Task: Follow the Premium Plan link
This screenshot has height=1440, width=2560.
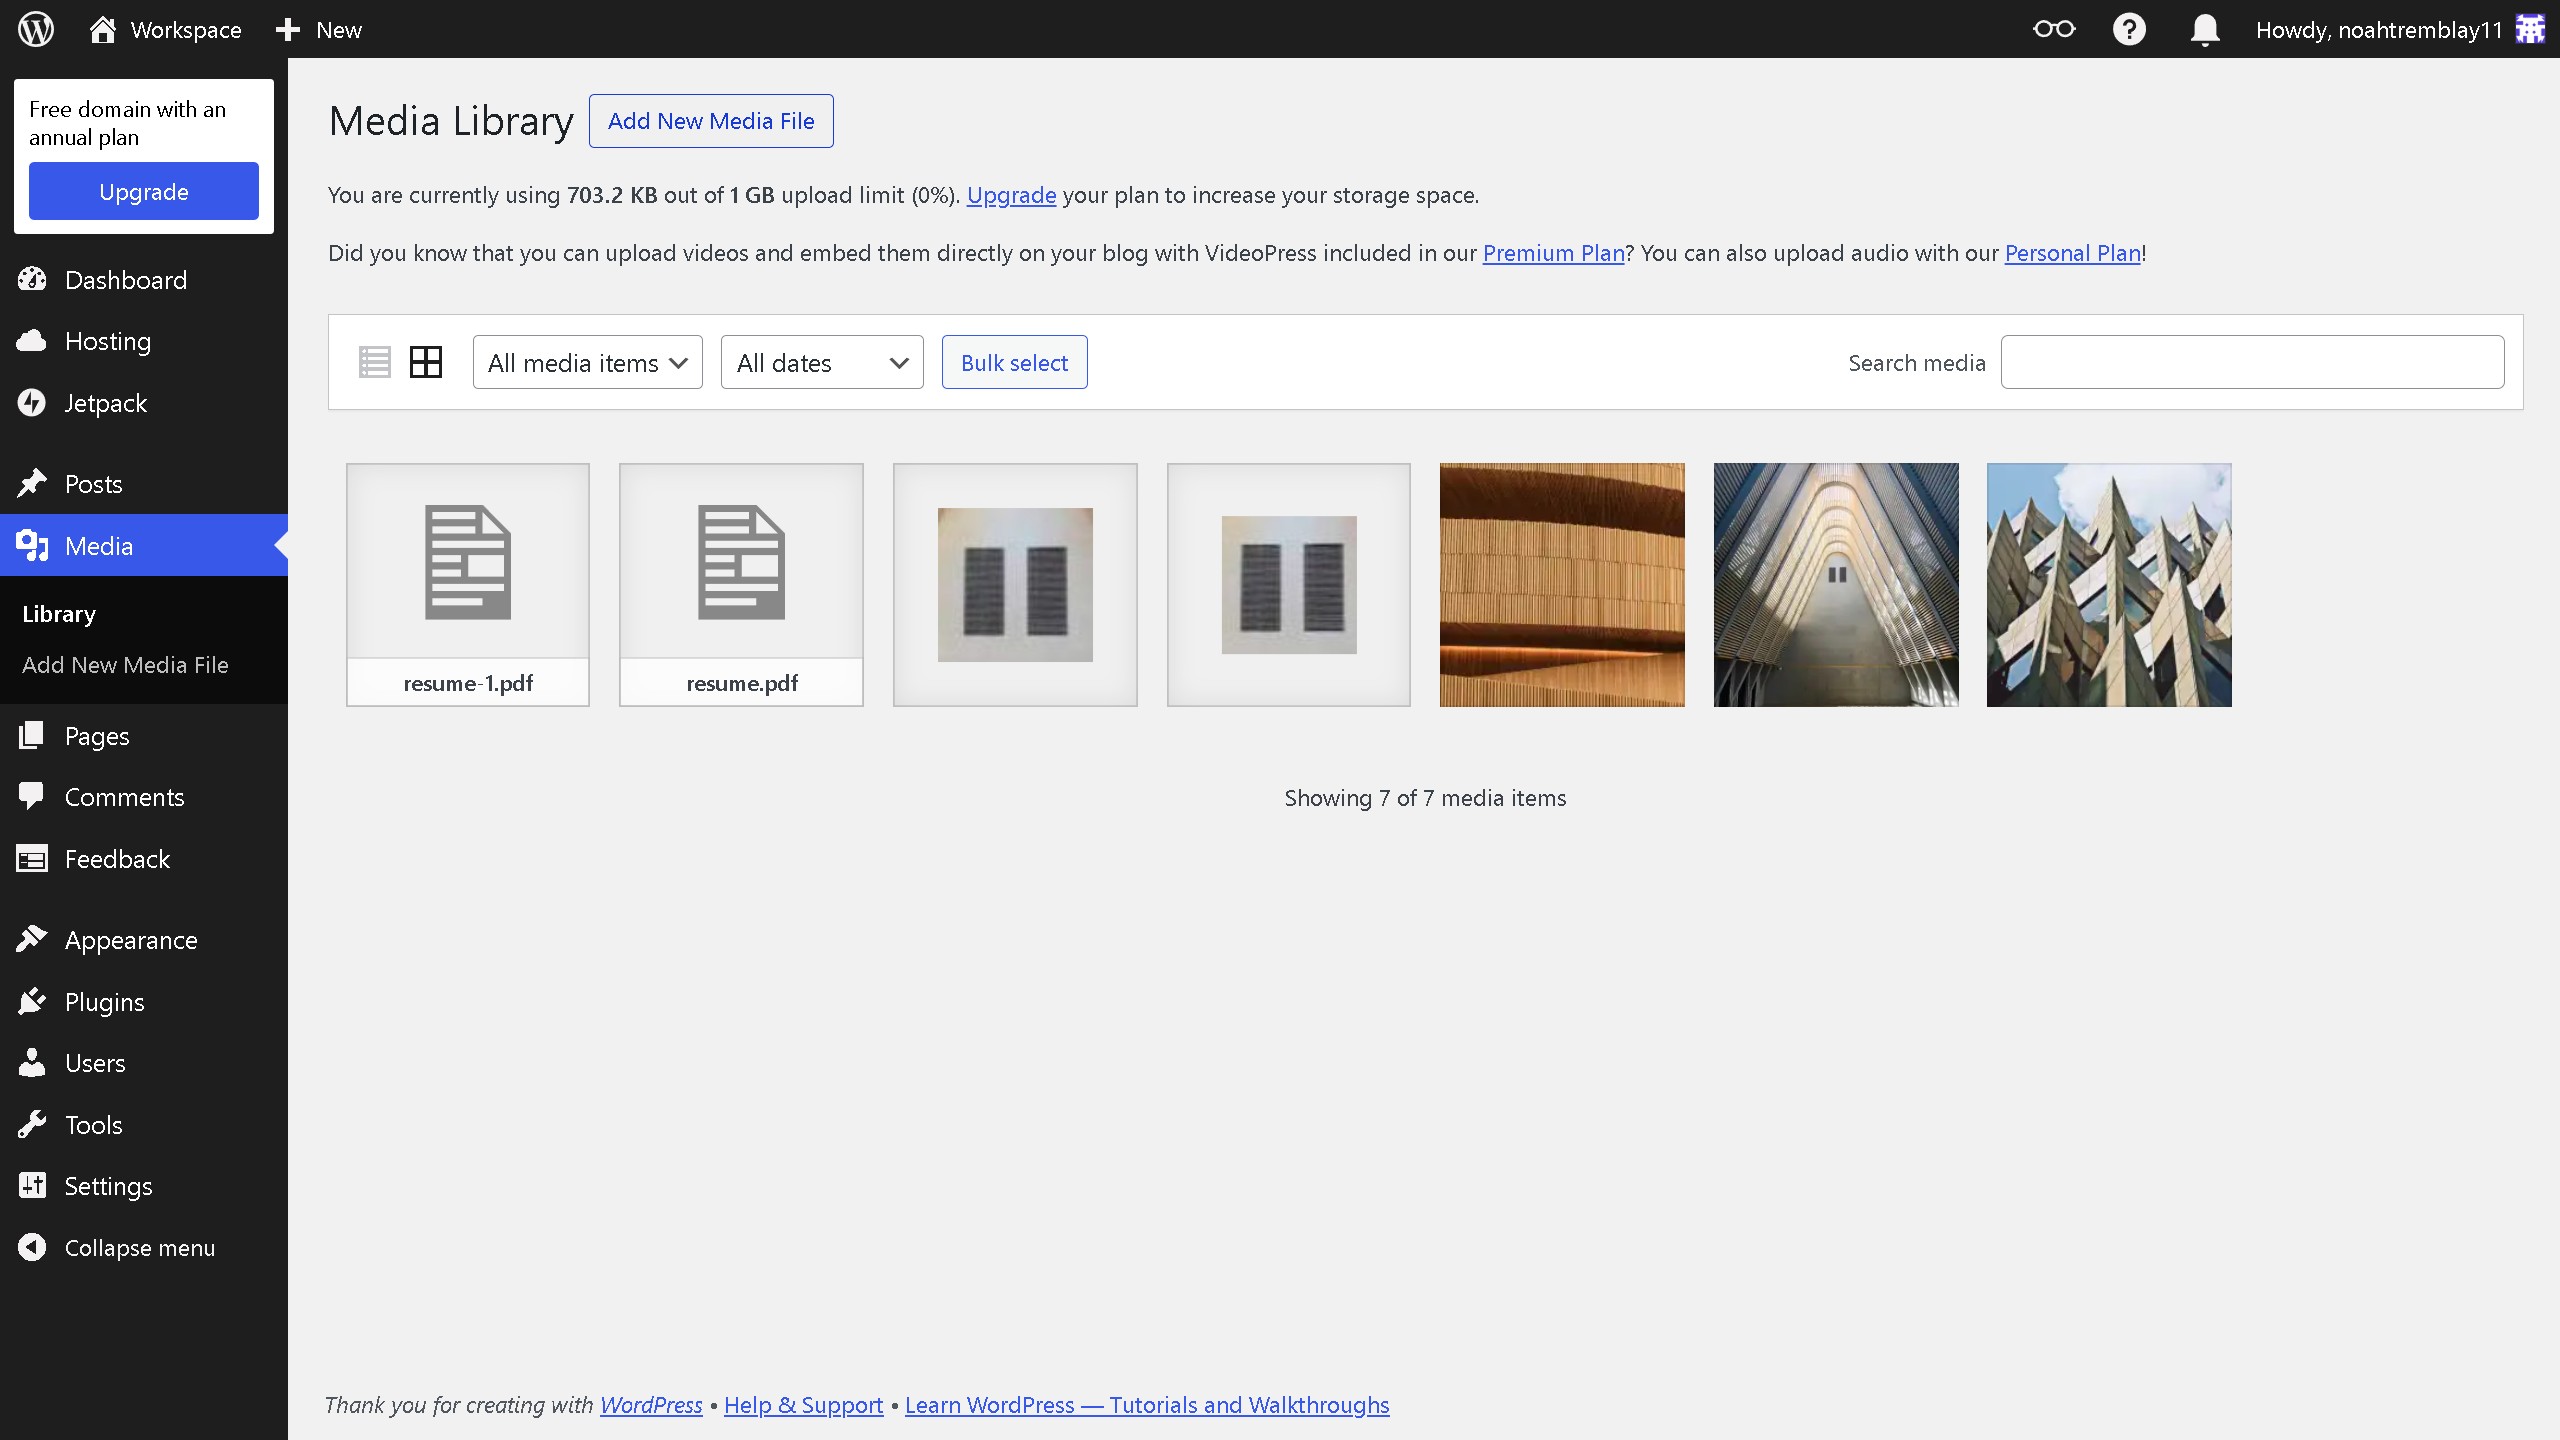Action: coord(1553,253)
